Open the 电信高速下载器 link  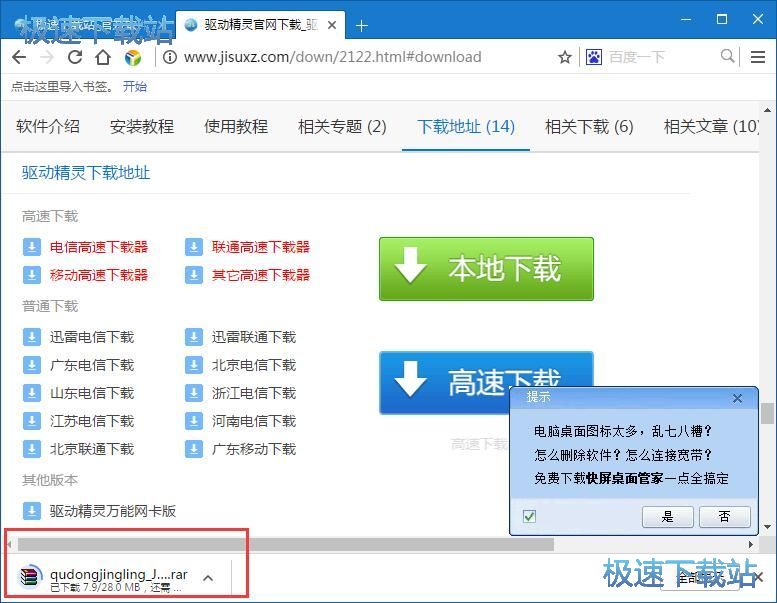[99, 247]
